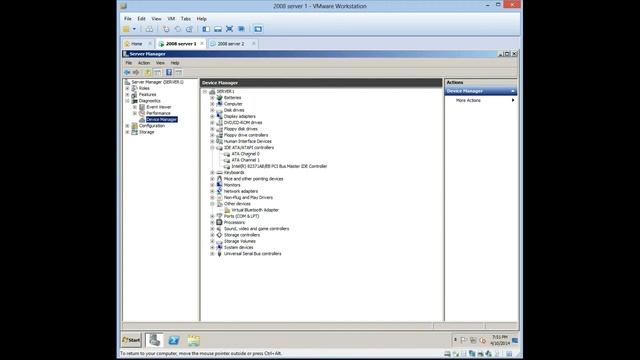Switch to the 2008 server 2 tab

pos(231,44)
